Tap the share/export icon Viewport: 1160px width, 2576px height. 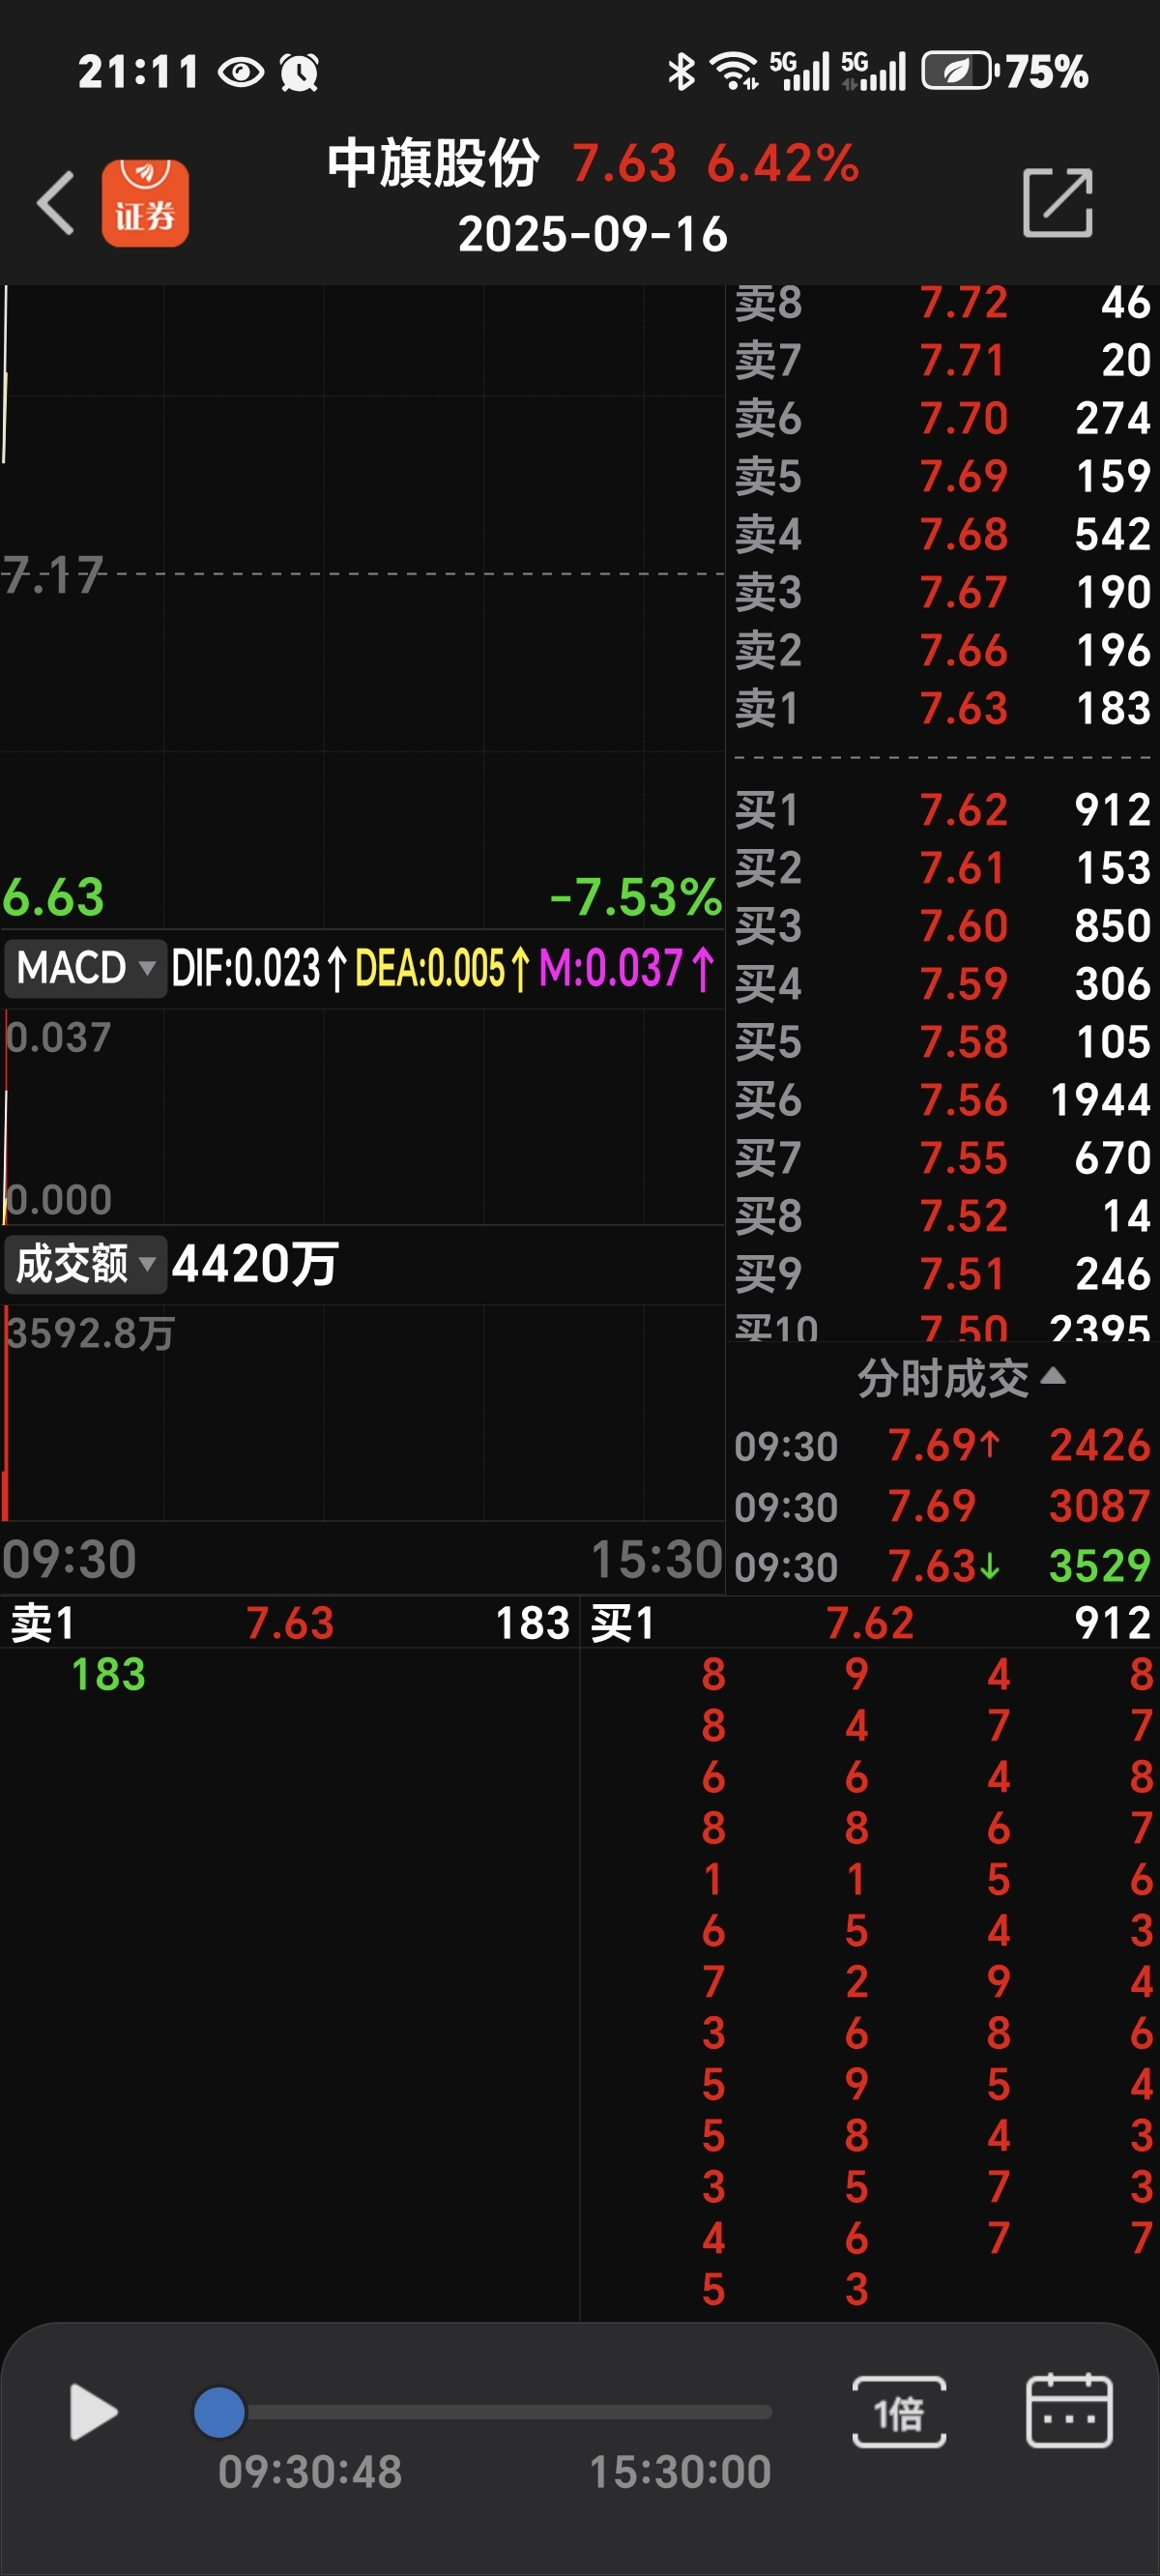point(1058,202)
